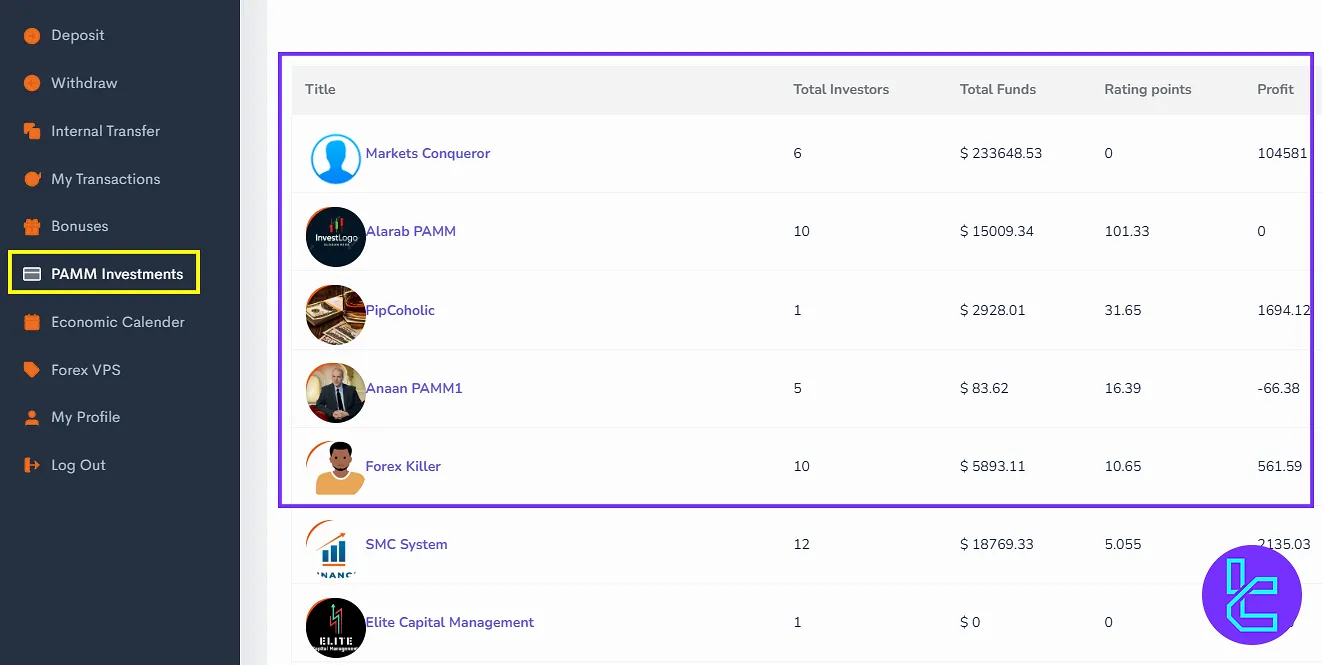Click the -66.38 profit value

pyautogui.click(x=1278, y=388)
